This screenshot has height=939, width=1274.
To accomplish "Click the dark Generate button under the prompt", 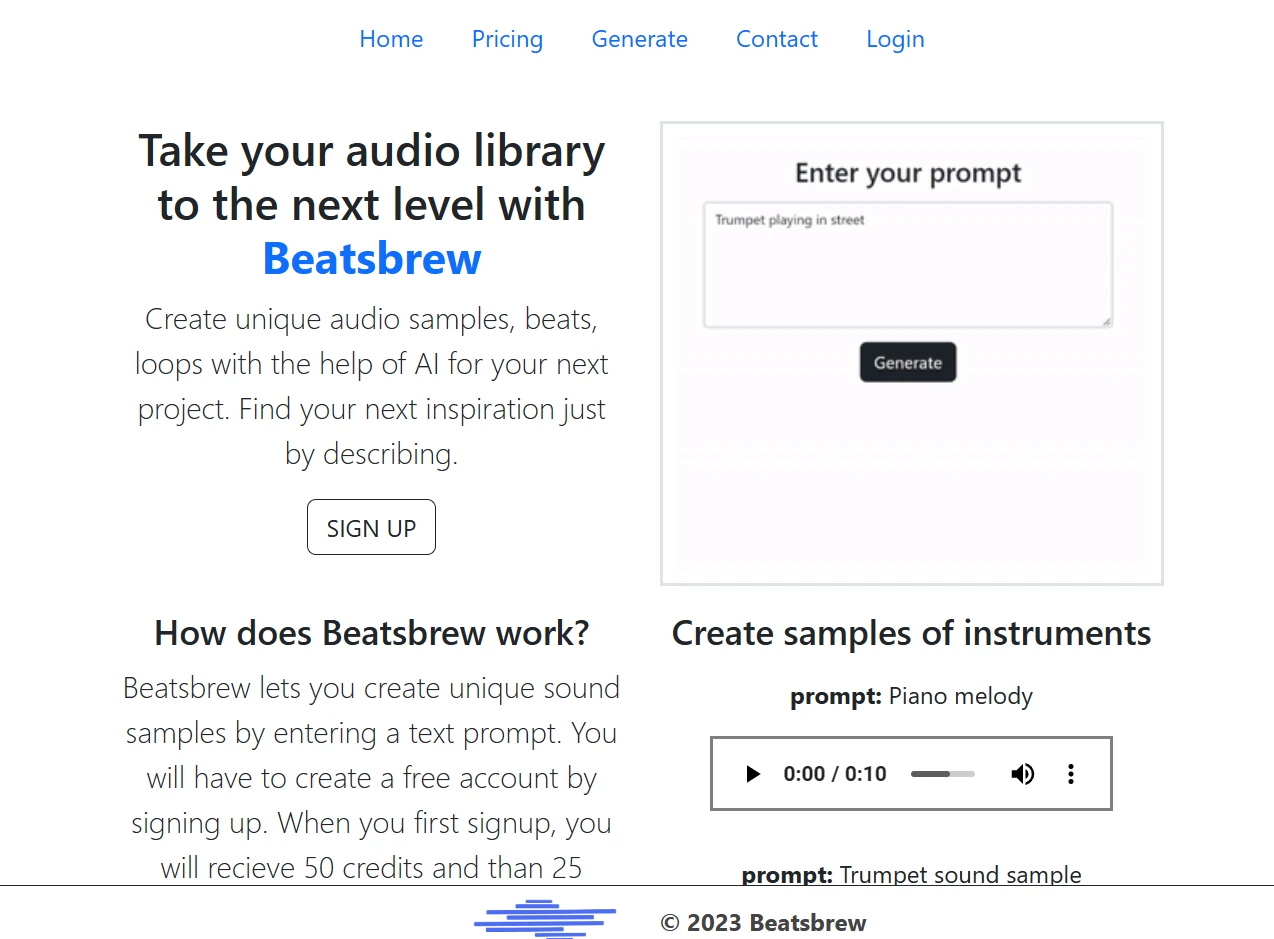I will [x=907, y=362].
